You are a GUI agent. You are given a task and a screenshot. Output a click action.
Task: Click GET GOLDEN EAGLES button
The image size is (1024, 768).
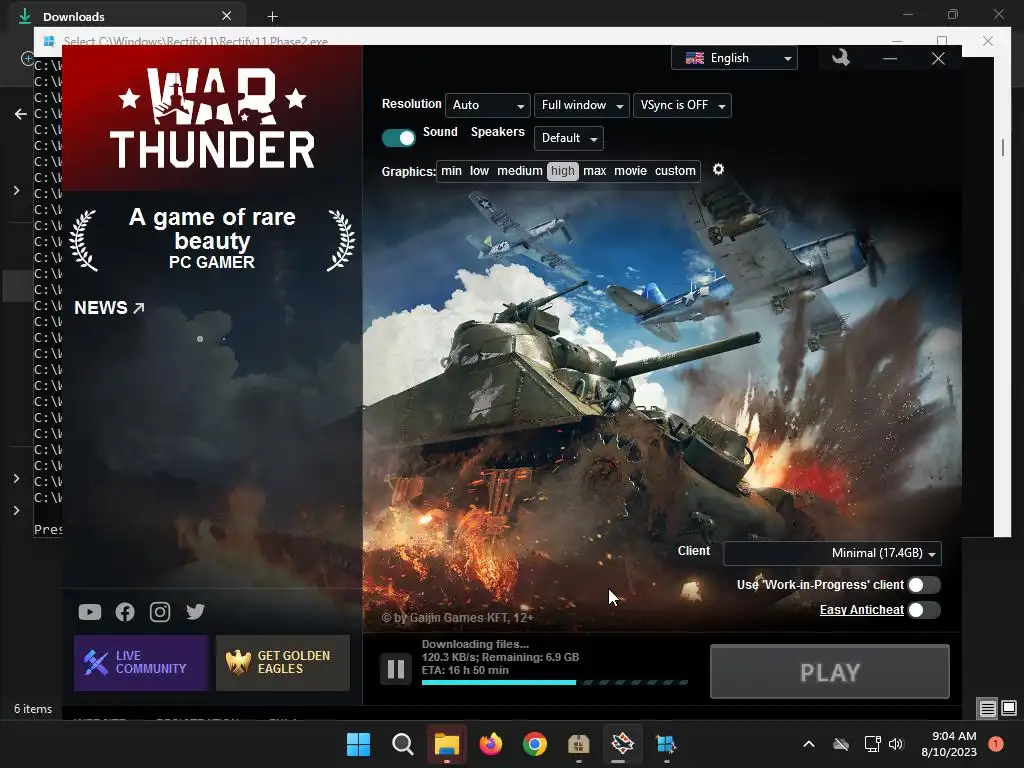(283, 663)
